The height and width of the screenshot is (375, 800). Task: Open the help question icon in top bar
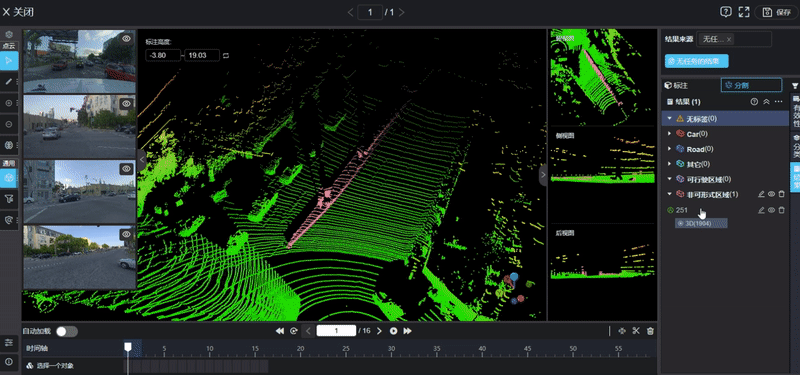(726, 12)
